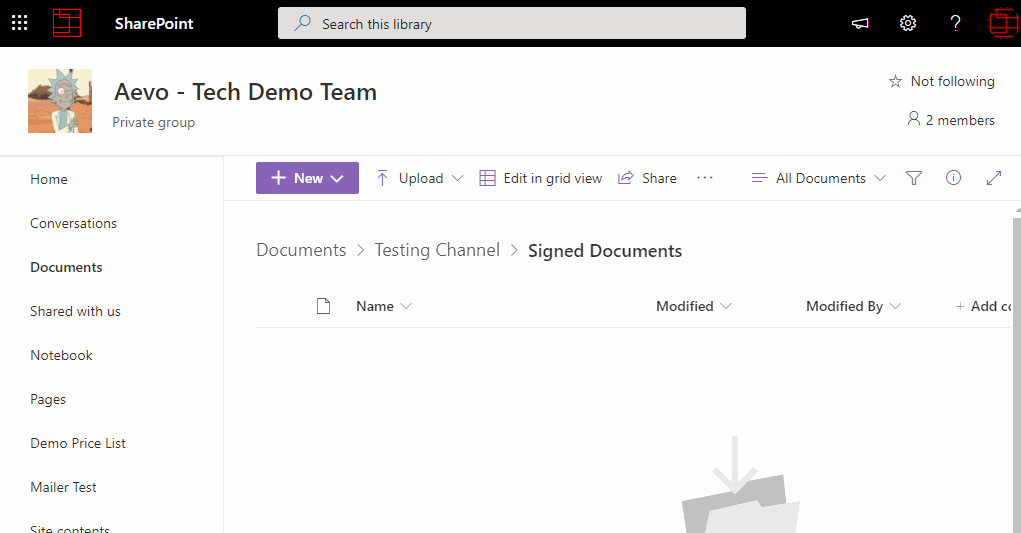1021x533 pixels.
Task: Click the Private group label
Action: (x=154, y=122)
